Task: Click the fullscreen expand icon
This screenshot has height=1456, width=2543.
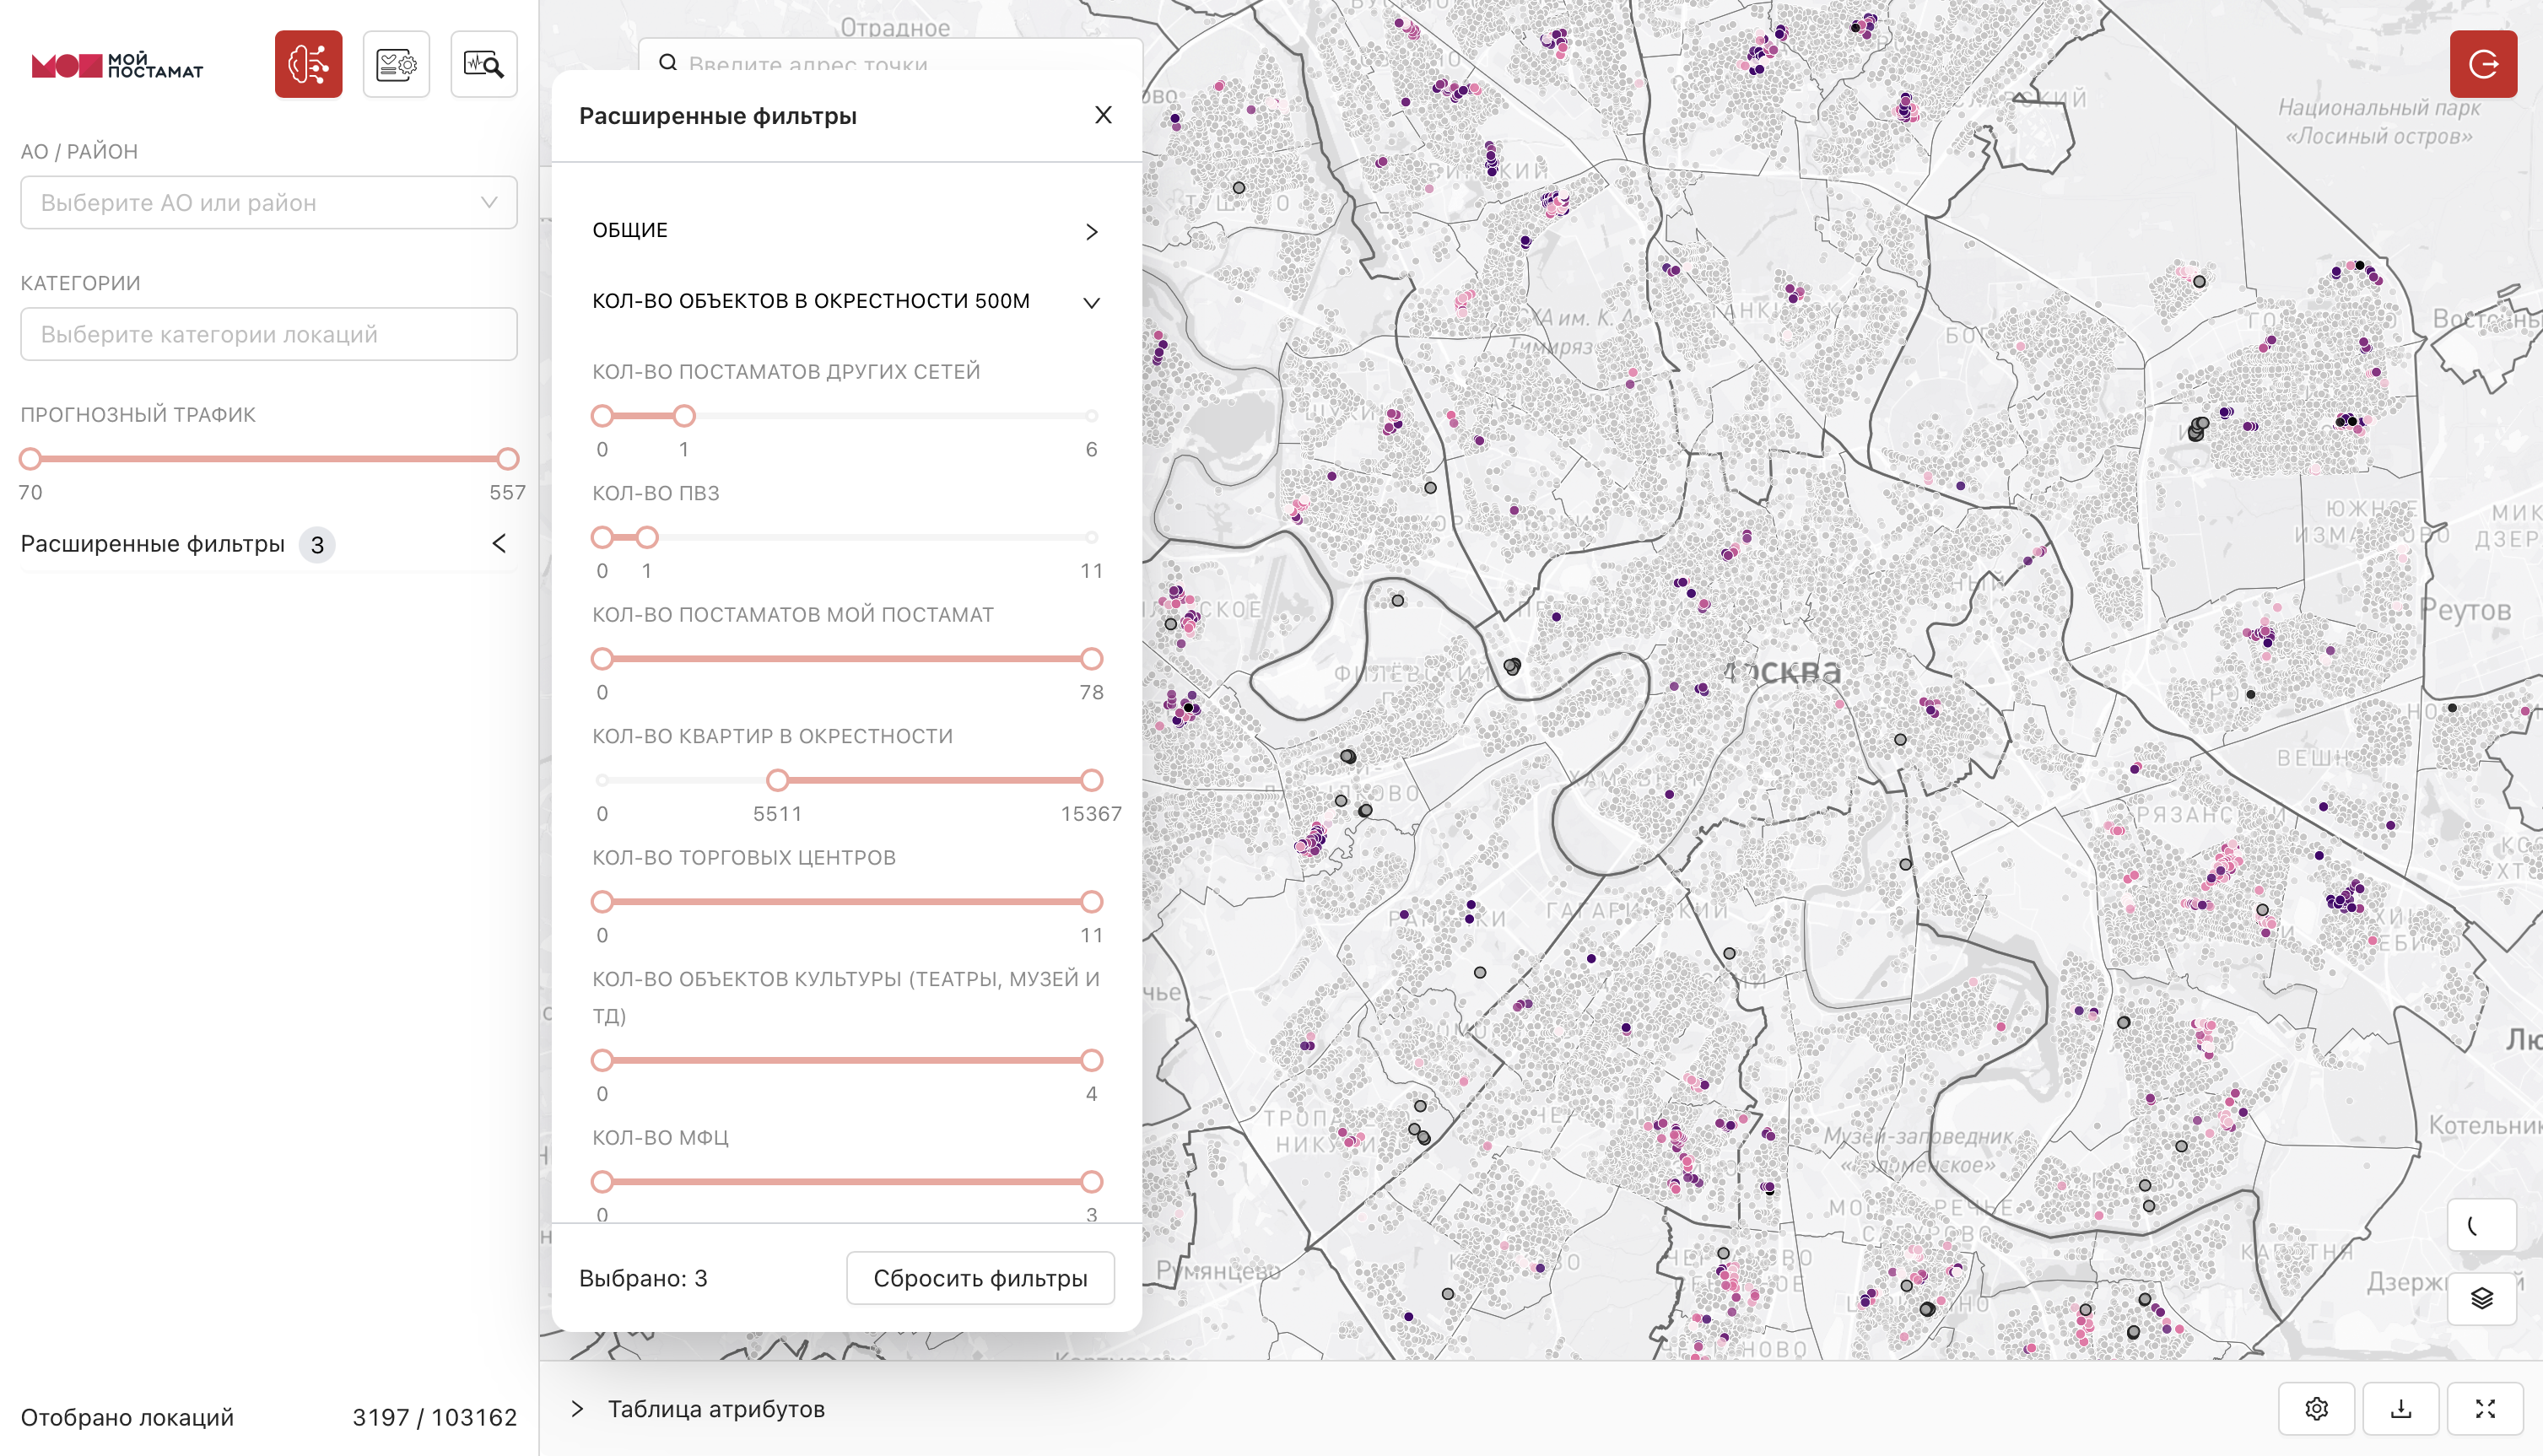Action: (2485, 1409)
